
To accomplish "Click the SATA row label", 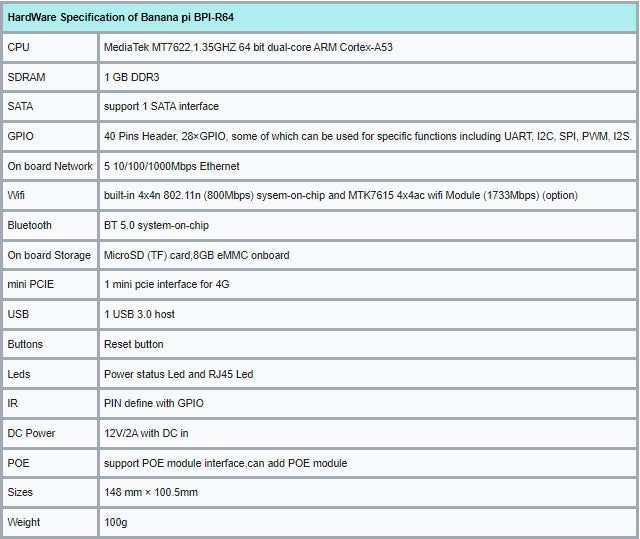I will pos(21,106).
